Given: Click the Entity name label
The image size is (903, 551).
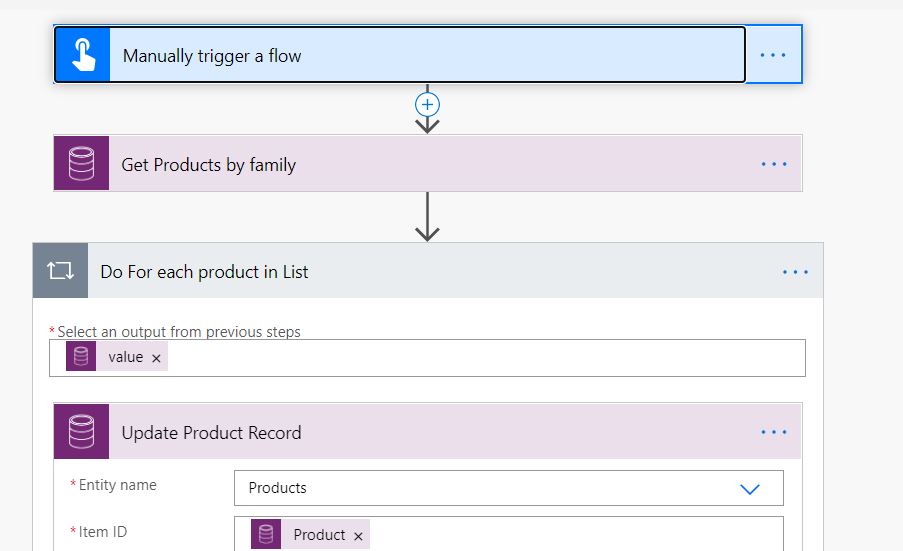Looking at the screenshot, I should pos(117,485).
